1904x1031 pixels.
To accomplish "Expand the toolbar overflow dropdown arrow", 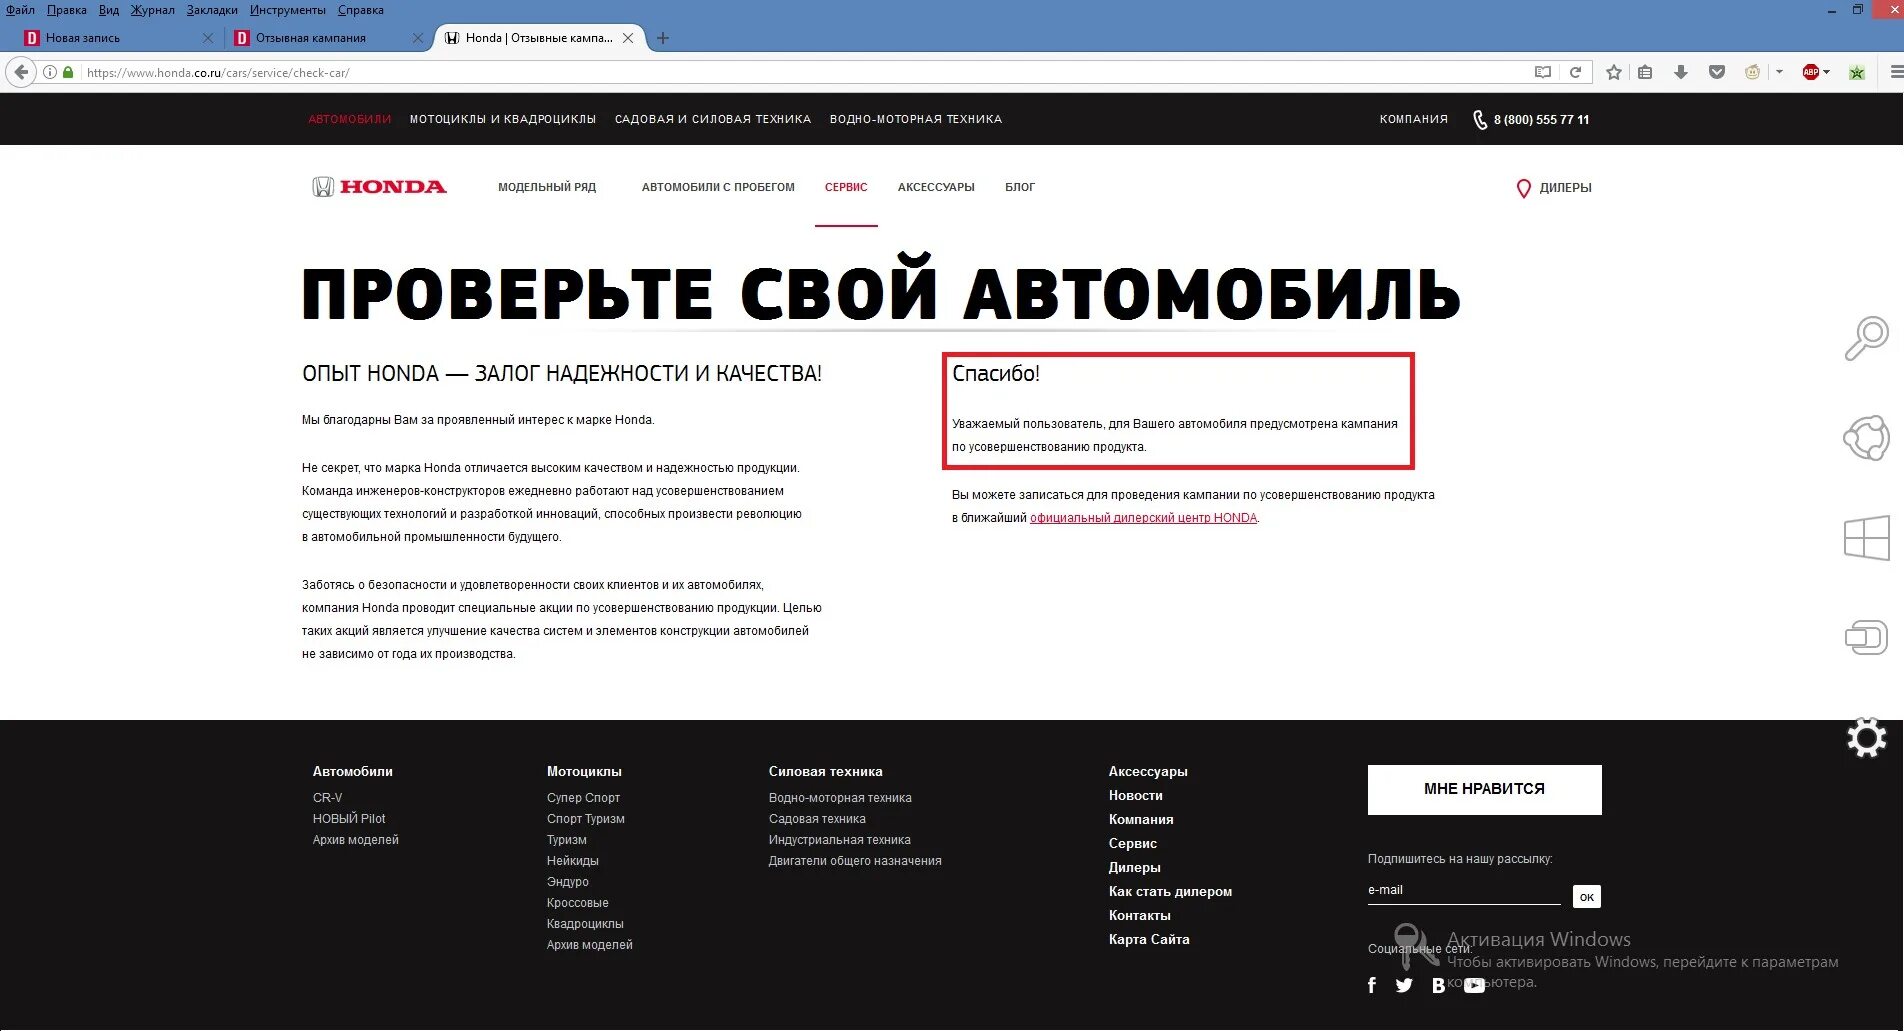I will tap(1779, 72).
